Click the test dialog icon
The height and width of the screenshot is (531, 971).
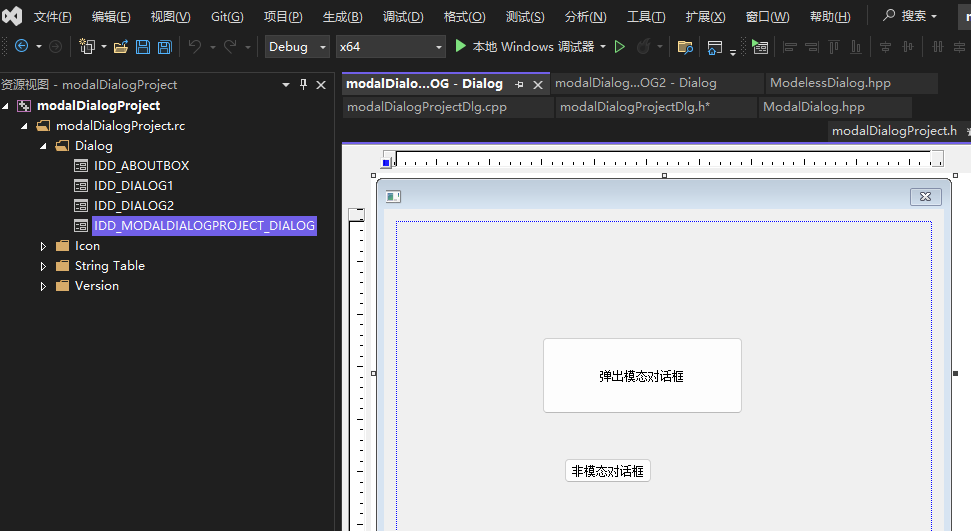760,46
